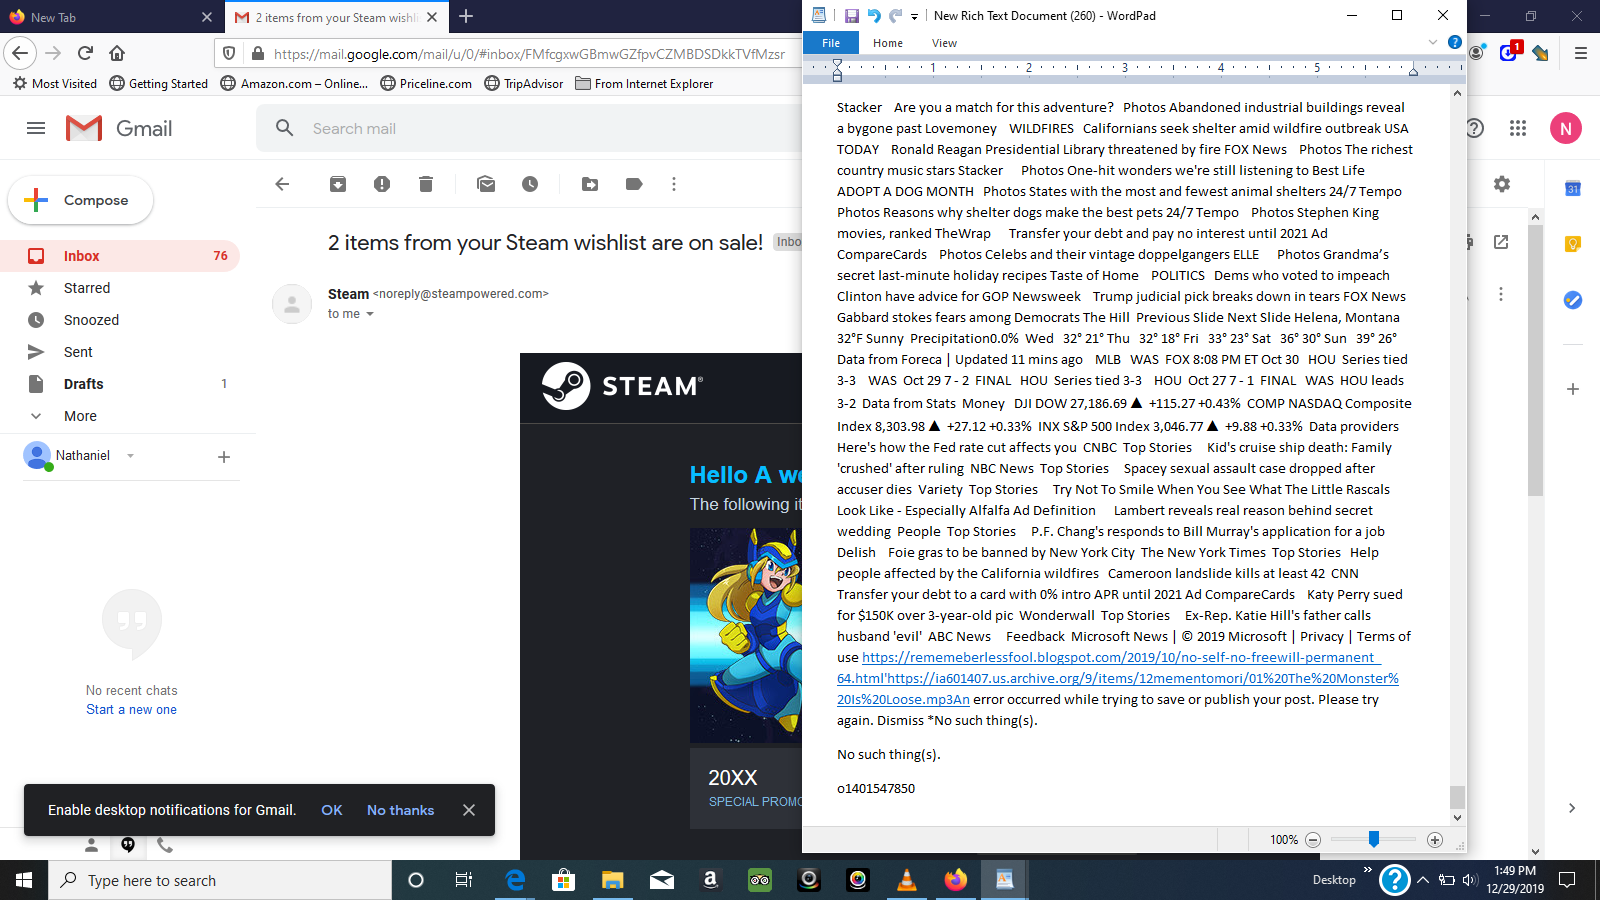This screenshot has width=1600, height=900.
Task: Open Google Tasks side panel icon
Action: click(1573, 300)
